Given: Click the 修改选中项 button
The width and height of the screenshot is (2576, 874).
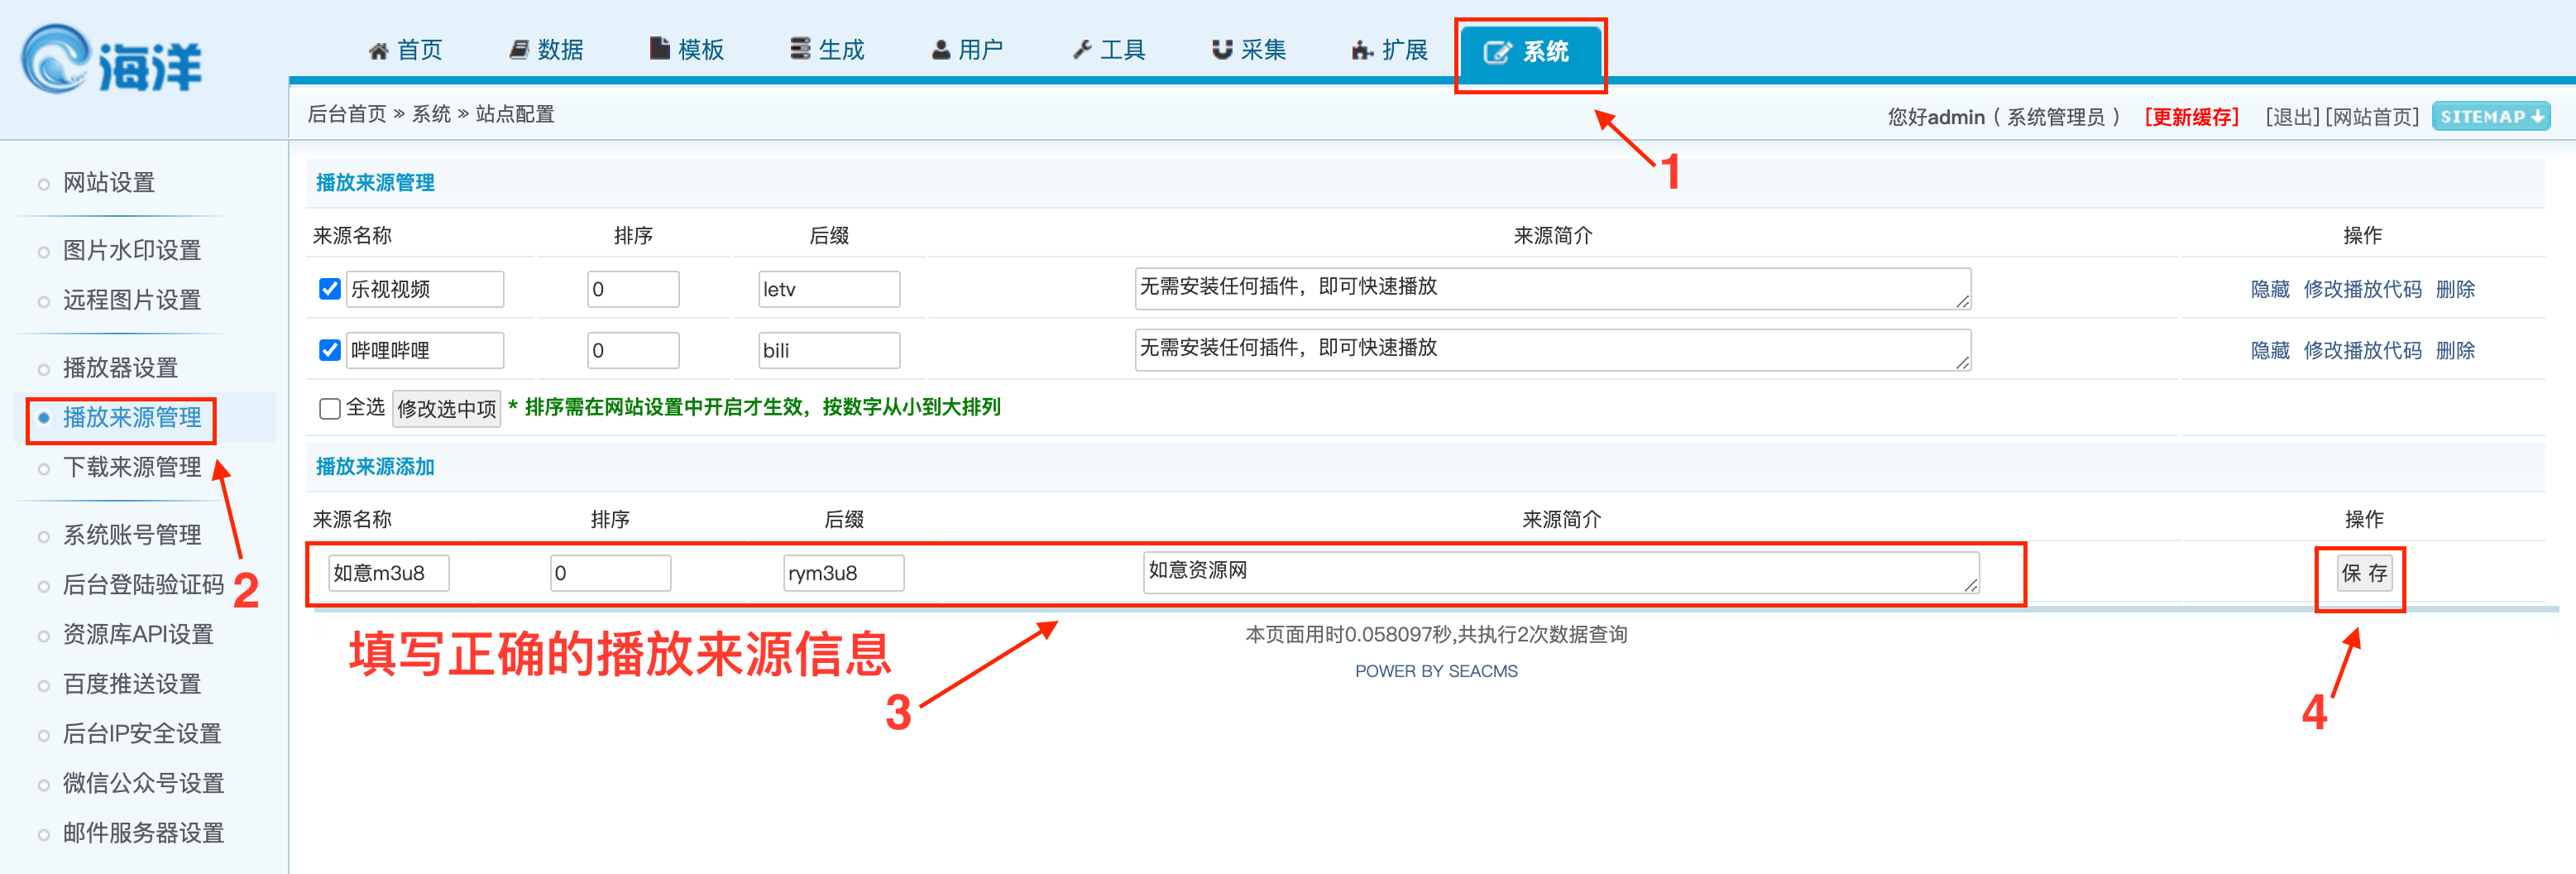Looking at the screenshot, I should click(x=446, y=408).
